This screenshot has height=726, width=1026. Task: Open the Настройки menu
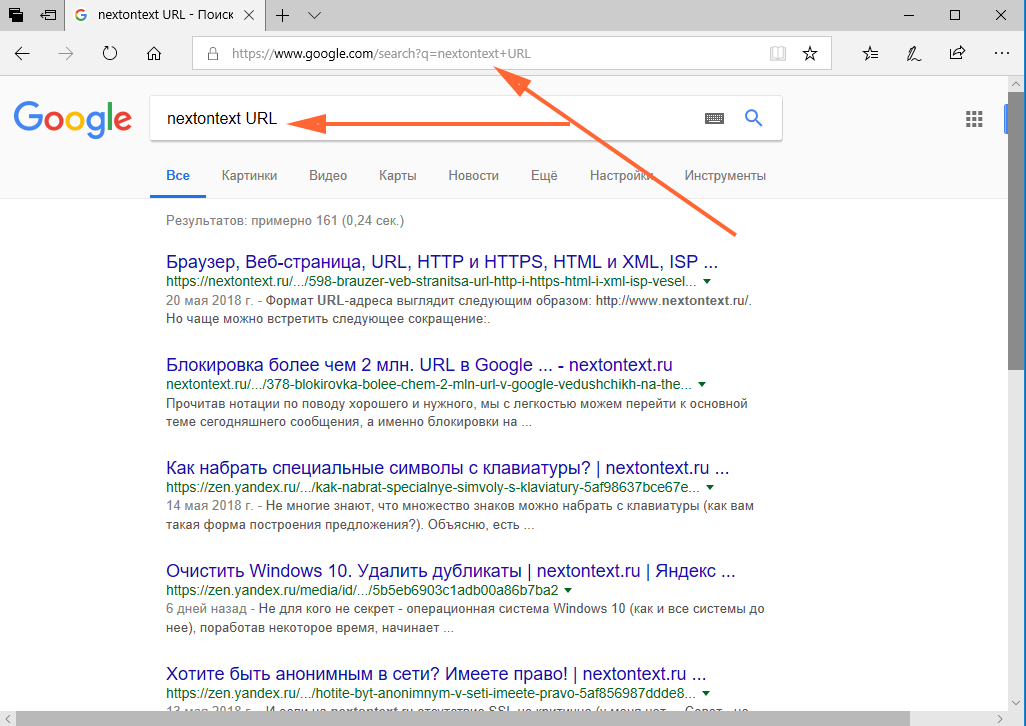620,175
